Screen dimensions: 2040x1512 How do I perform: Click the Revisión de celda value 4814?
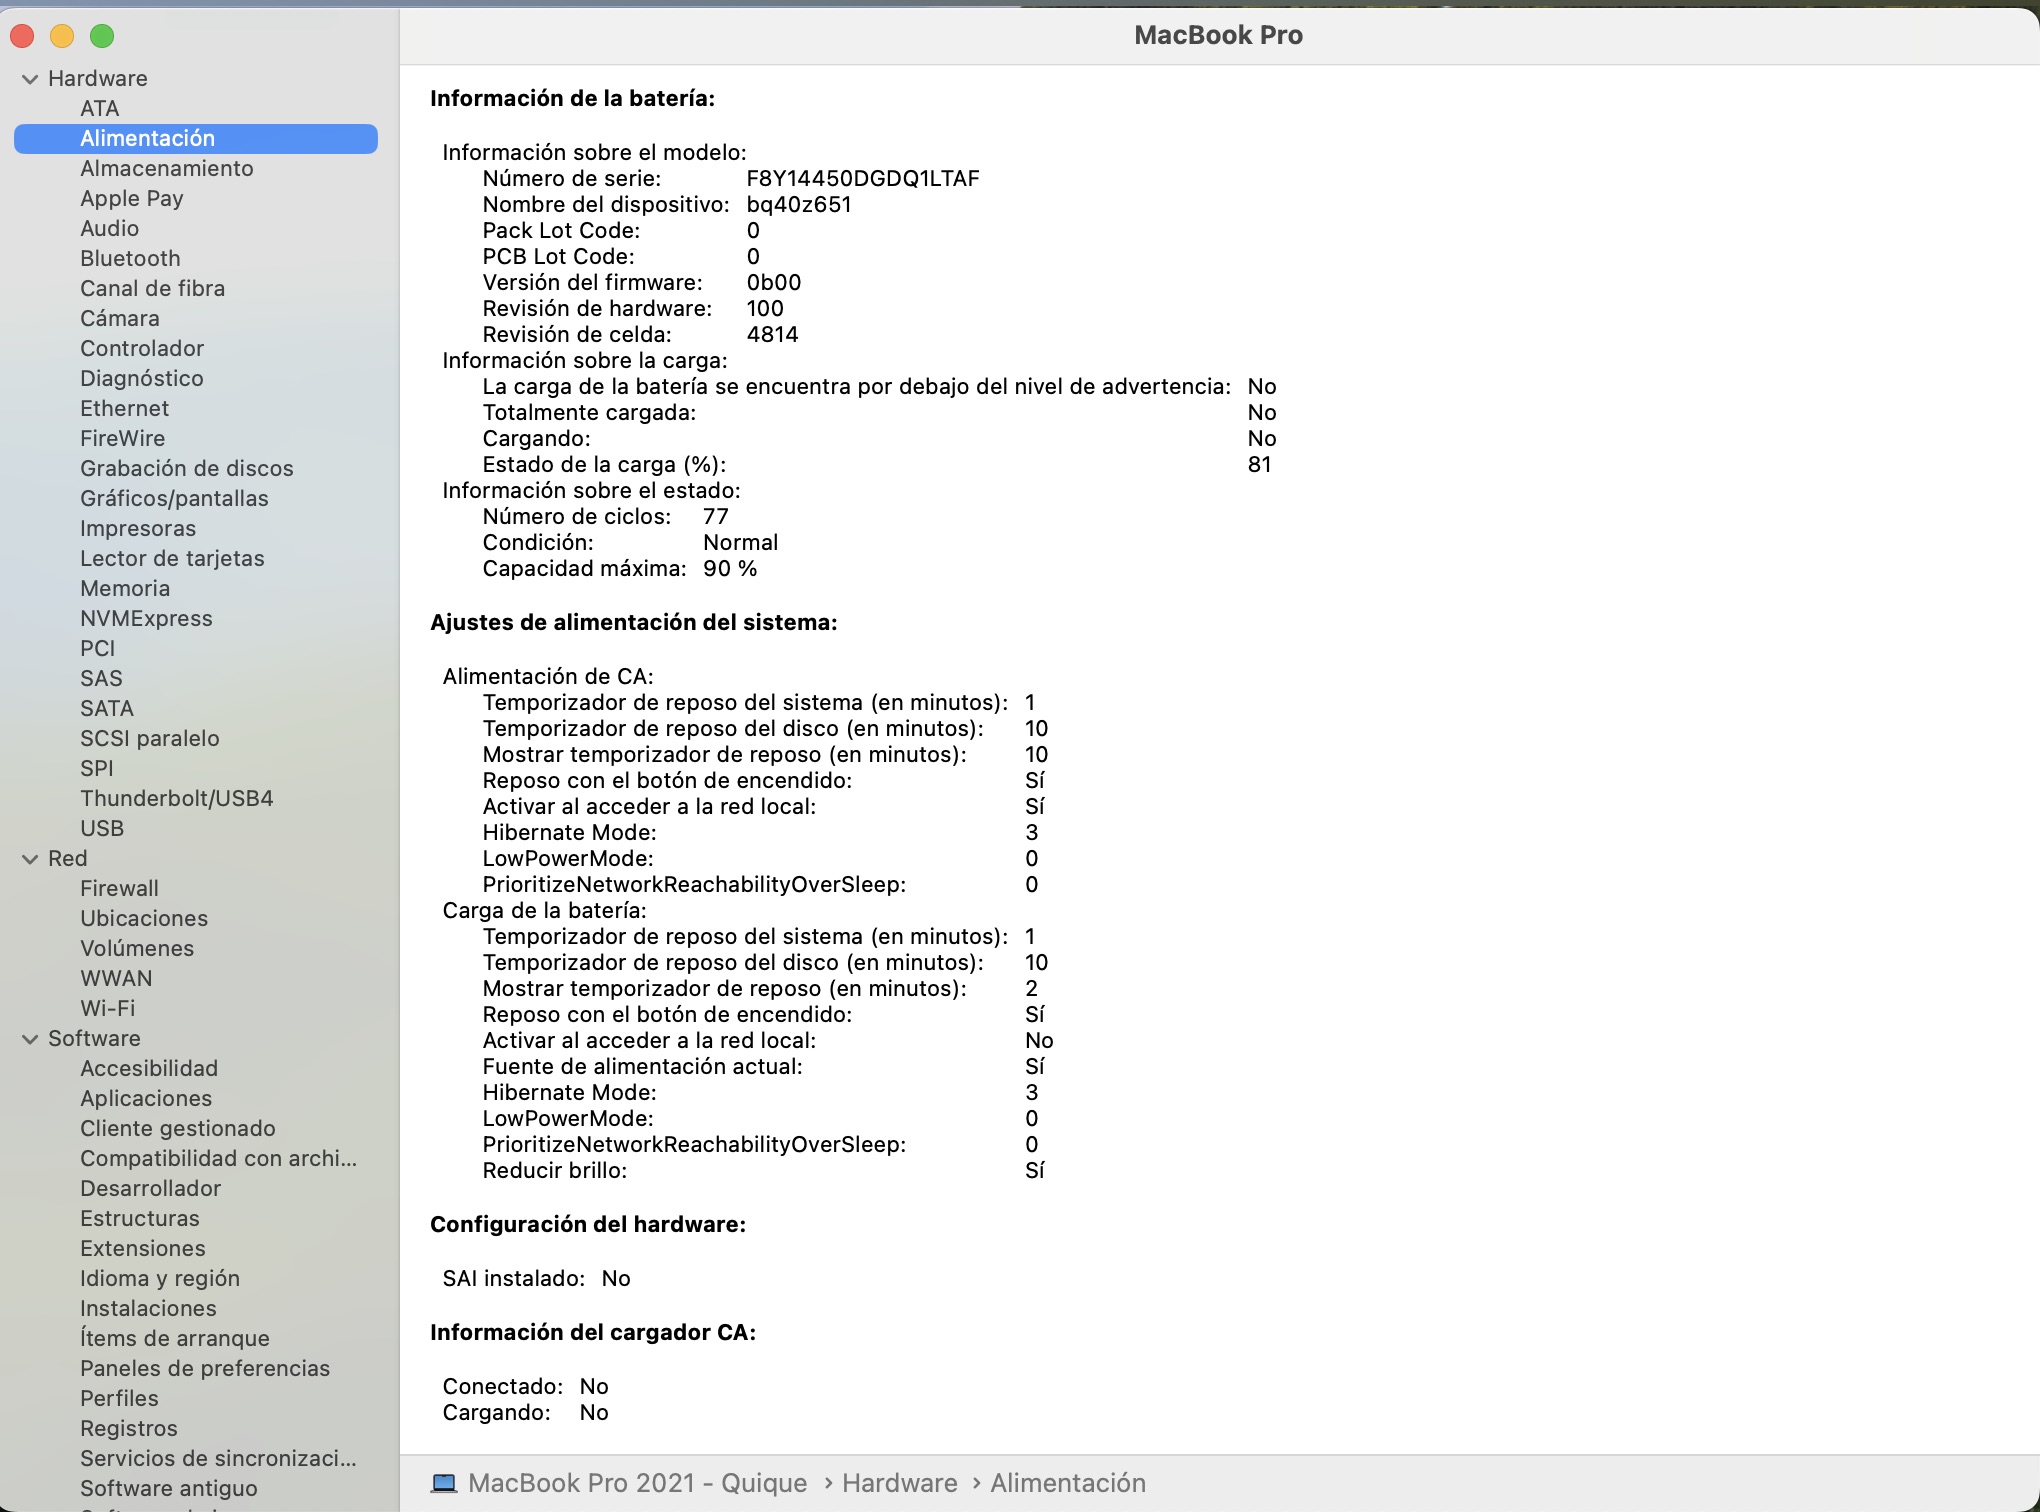coord(772,335)
